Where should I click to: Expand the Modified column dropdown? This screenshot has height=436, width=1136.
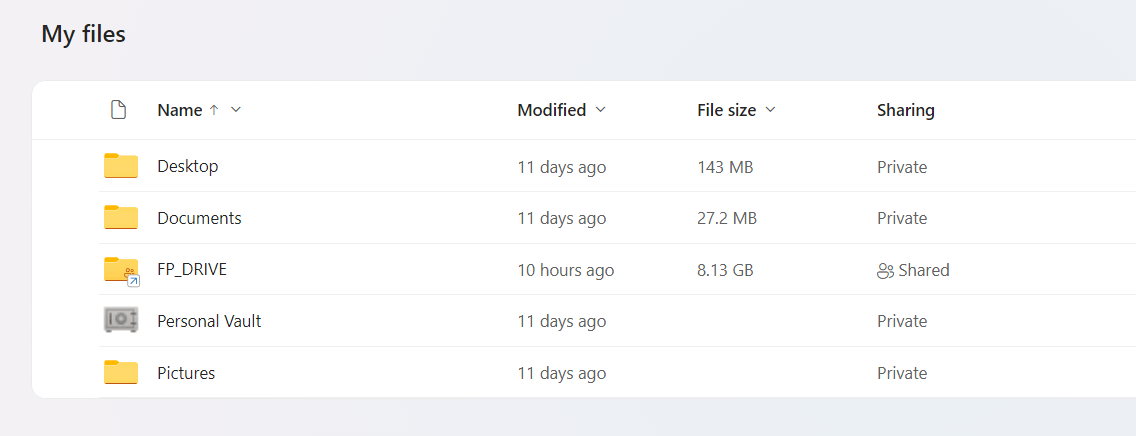pyautogui.click(x=600, y=110)
